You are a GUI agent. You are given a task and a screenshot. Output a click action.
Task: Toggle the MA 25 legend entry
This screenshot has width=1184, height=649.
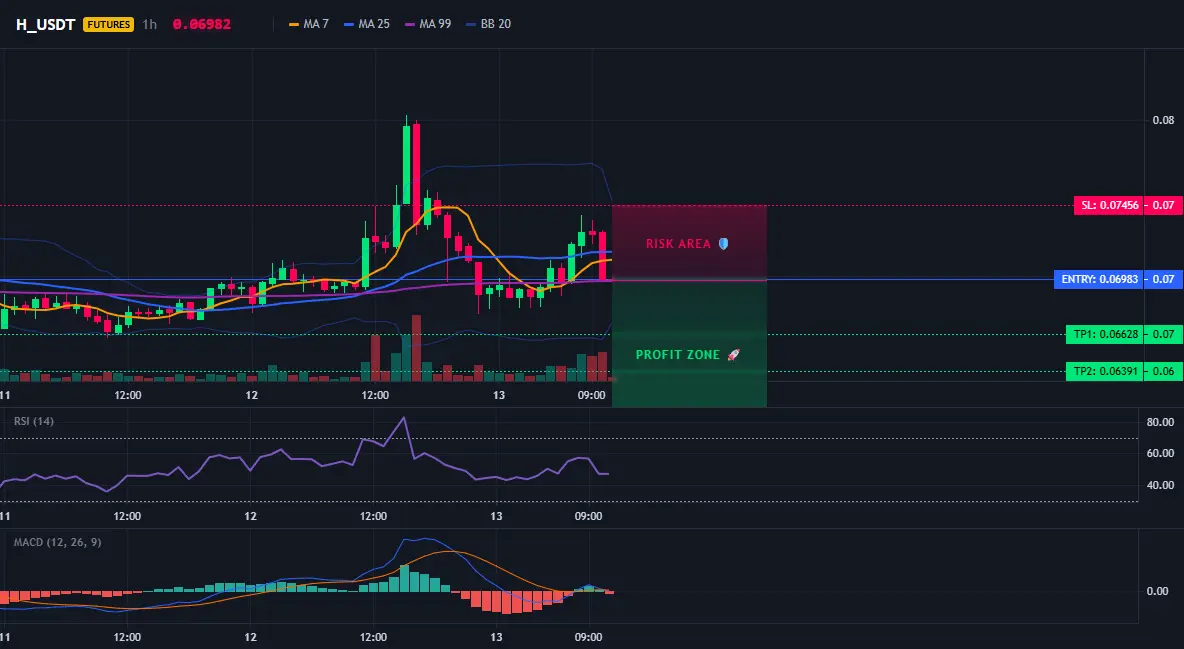tap(367, 24)
